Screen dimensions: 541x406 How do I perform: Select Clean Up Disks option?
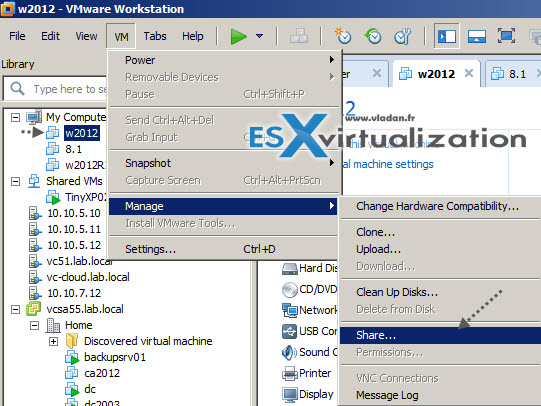pyautogui.click(x=440, y=292)
